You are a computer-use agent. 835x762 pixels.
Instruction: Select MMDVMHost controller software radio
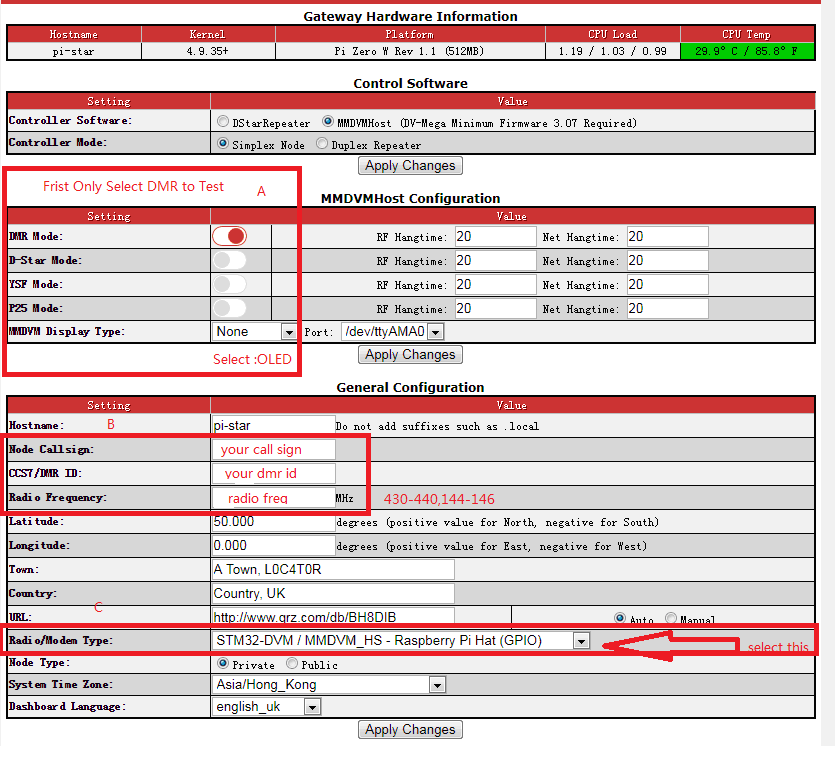click(x=328, y=122)
